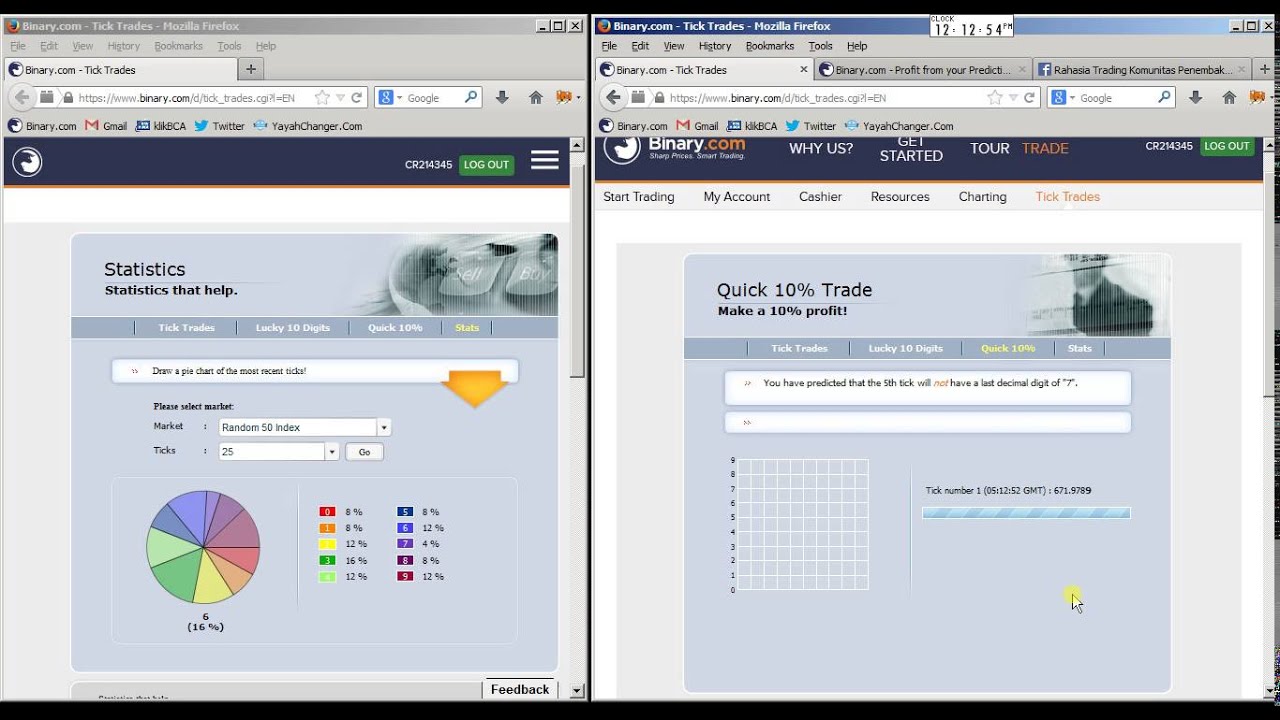This screenshot has height=720, width=1280.
Task: Click the pie chart in Statistics panel
Action: (x=204, y=547)
